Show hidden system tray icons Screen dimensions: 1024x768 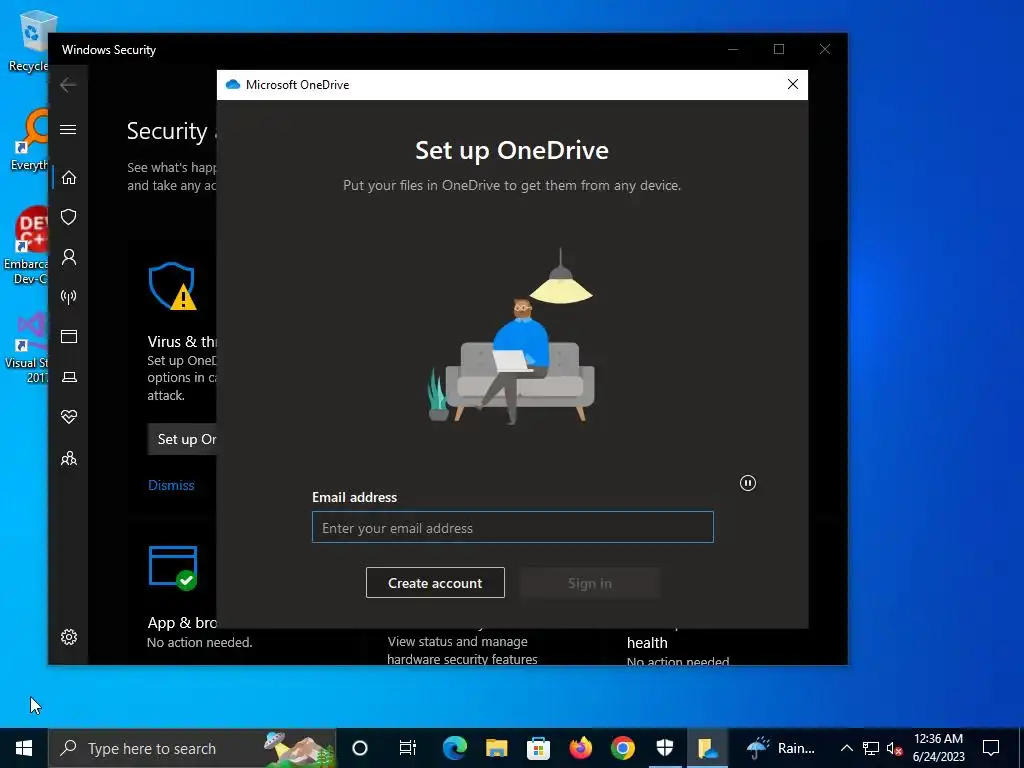[x=846, y=748]
